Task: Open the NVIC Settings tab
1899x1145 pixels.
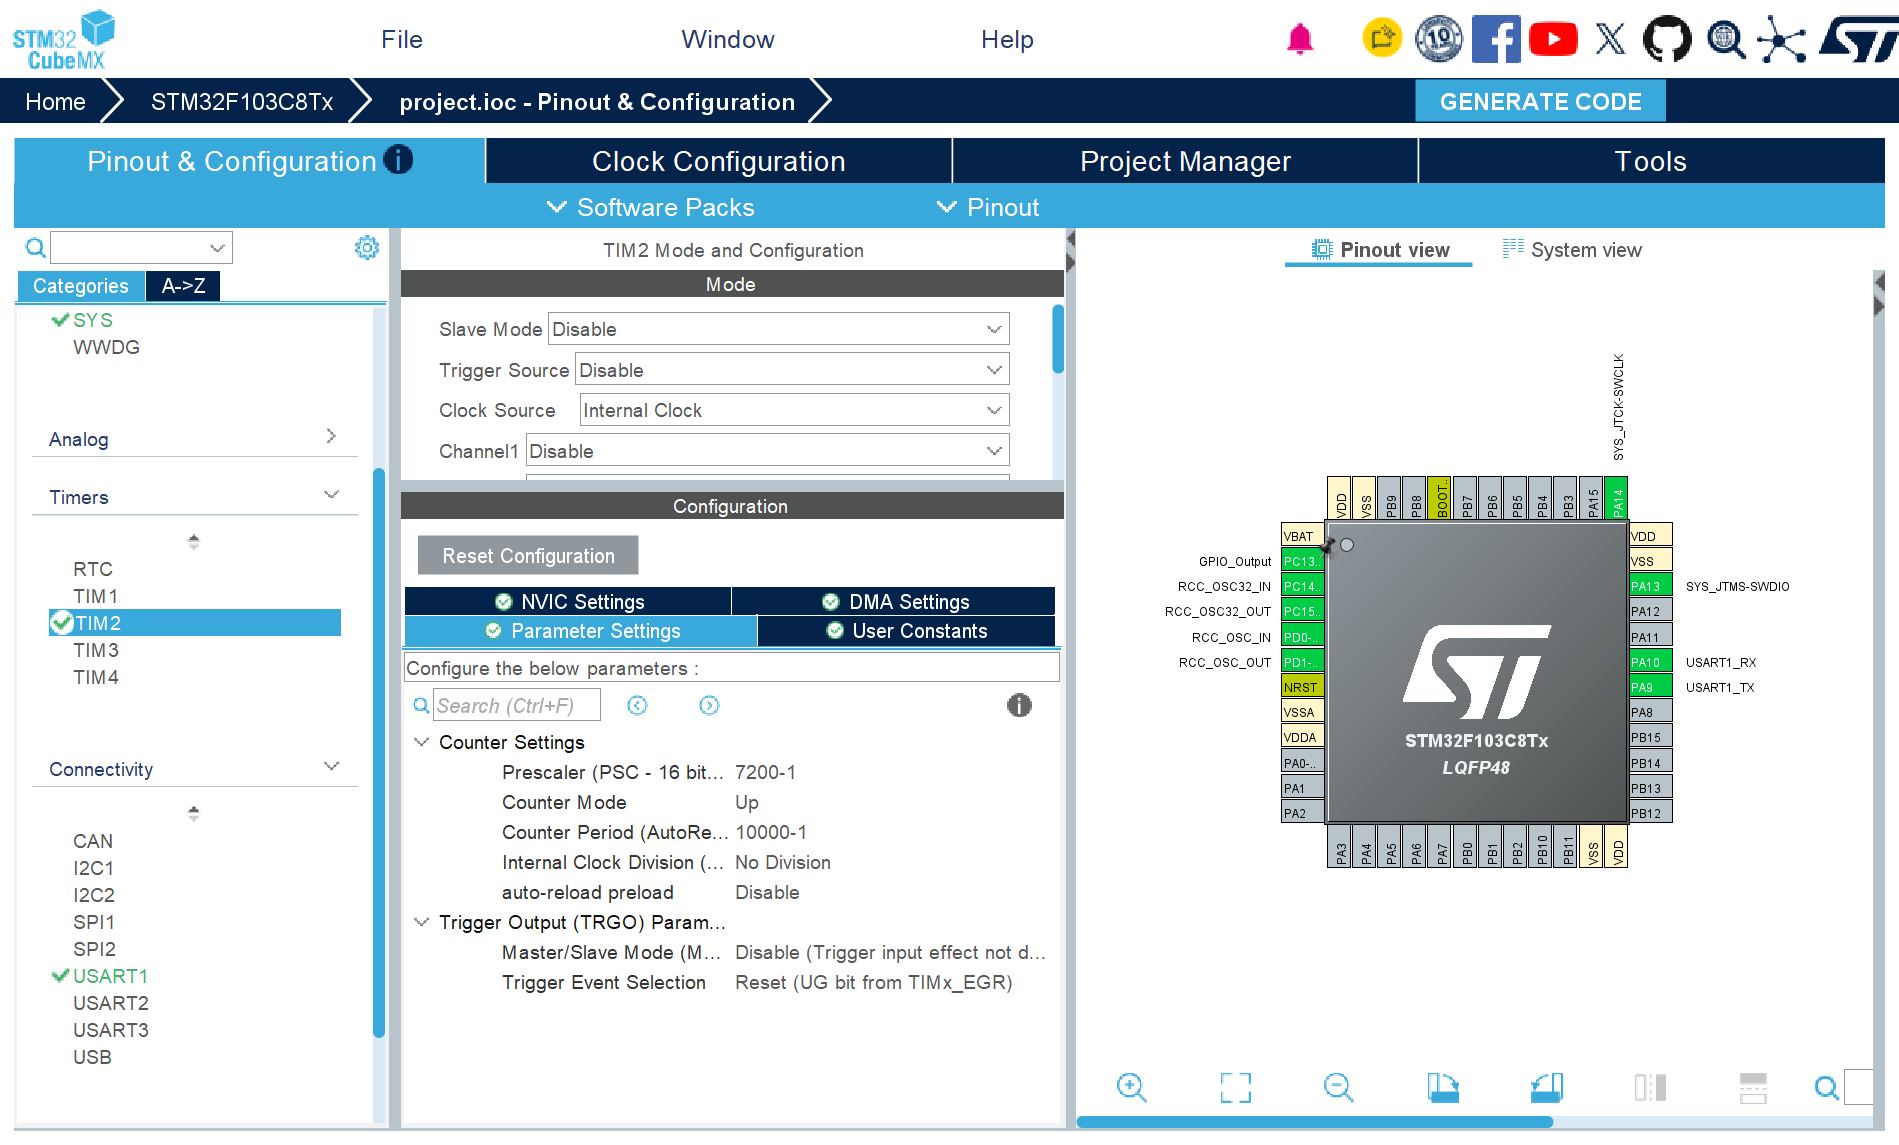Action: [568, 601]
